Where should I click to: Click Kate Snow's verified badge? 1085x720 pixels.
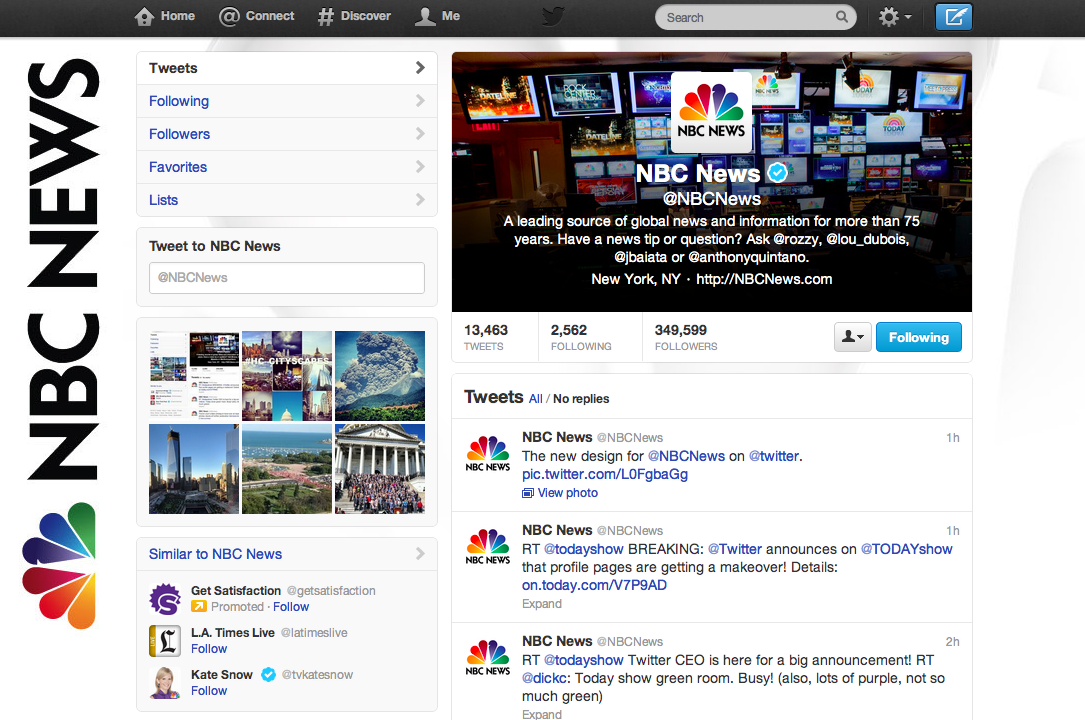pyautogui.click(x=268, y=674)
